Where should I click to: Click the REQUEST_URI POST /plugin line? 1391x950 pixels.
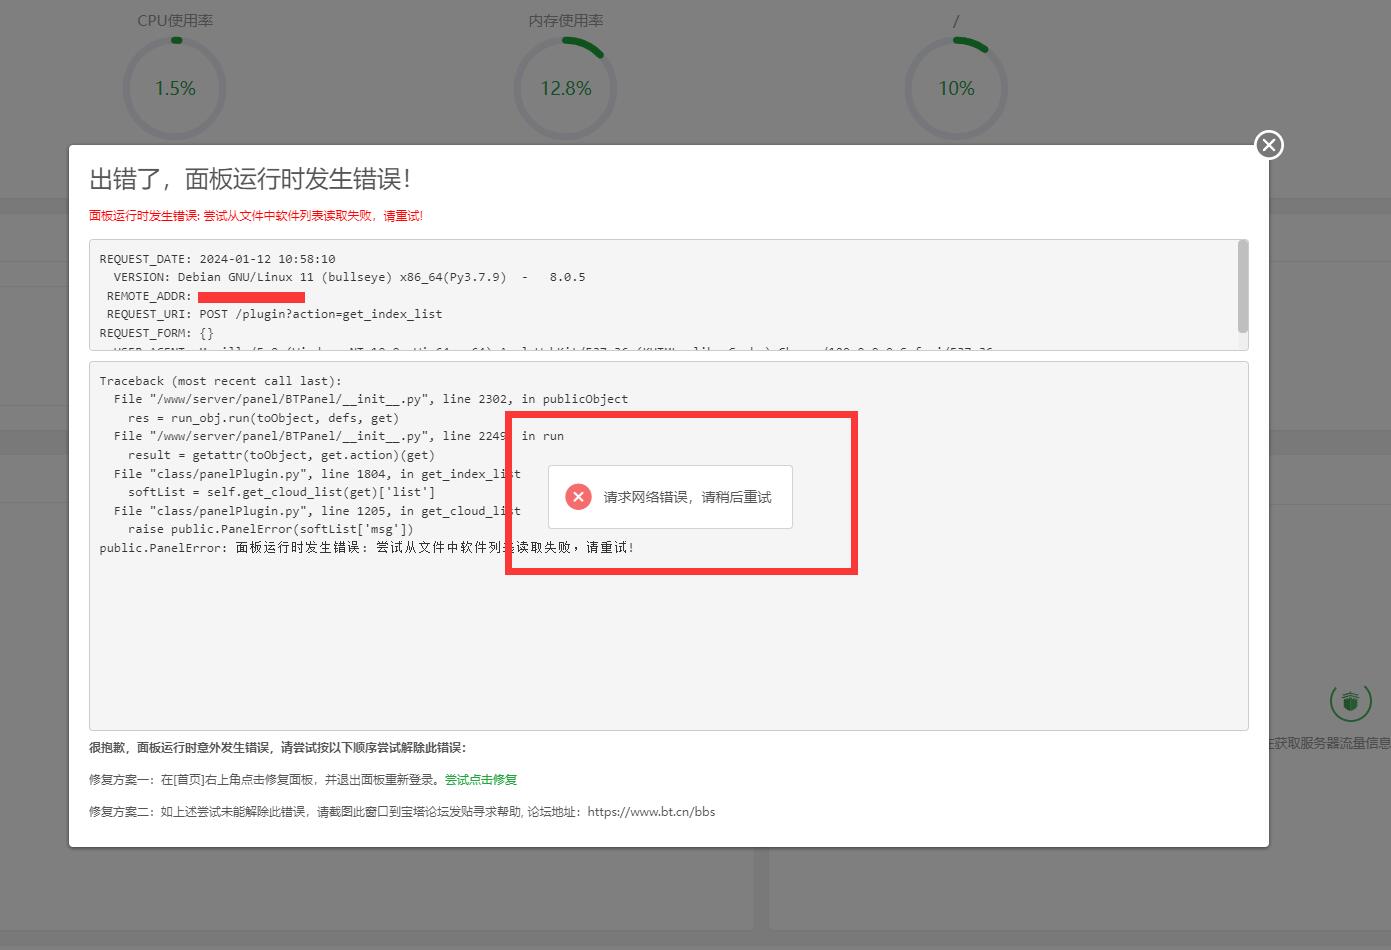pos(274,314)
